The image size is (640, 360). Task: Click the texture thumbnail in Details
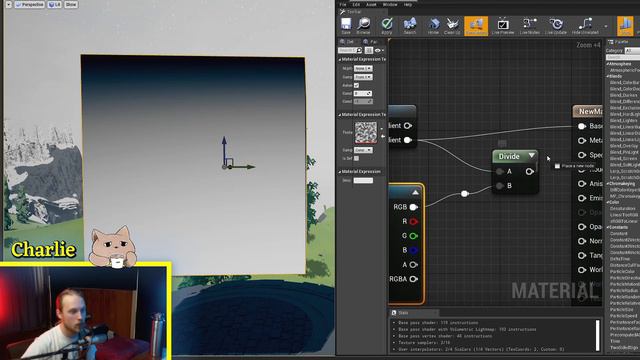[x=366, y=133]
